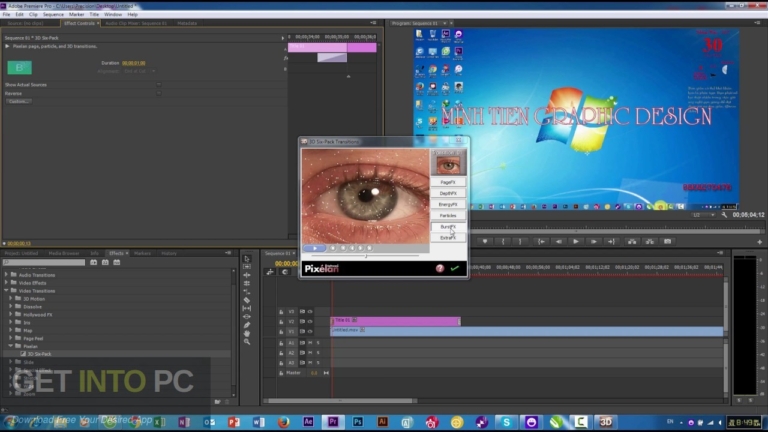Collapse the Pixelan folder

coord(11,346)
